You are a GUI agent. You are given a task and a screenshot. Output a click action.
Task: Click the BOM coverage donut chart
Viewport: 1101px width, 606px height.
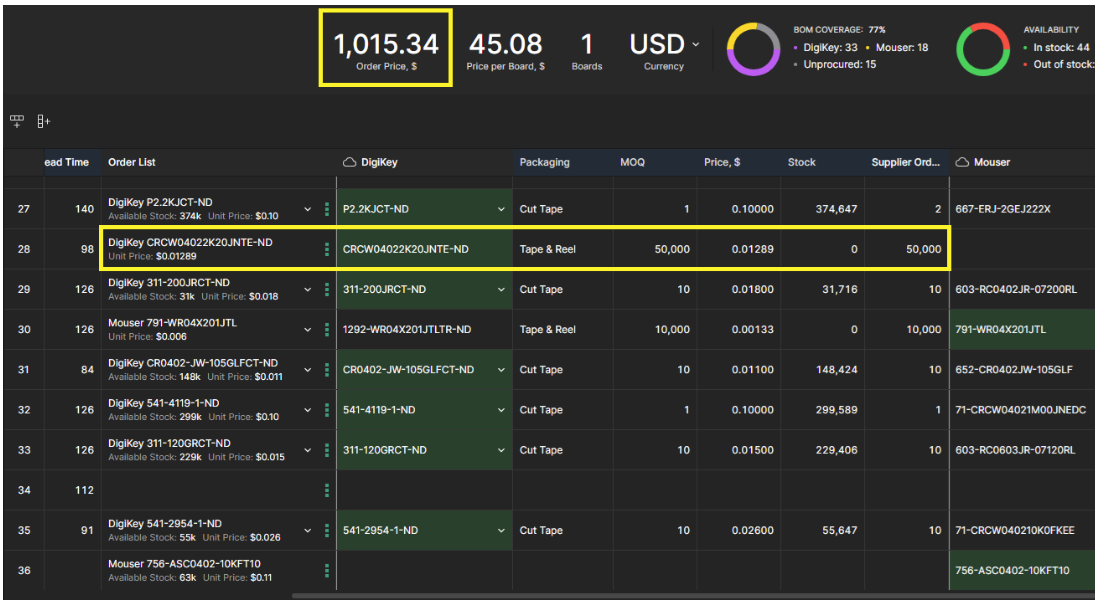(x=753, y=49)
